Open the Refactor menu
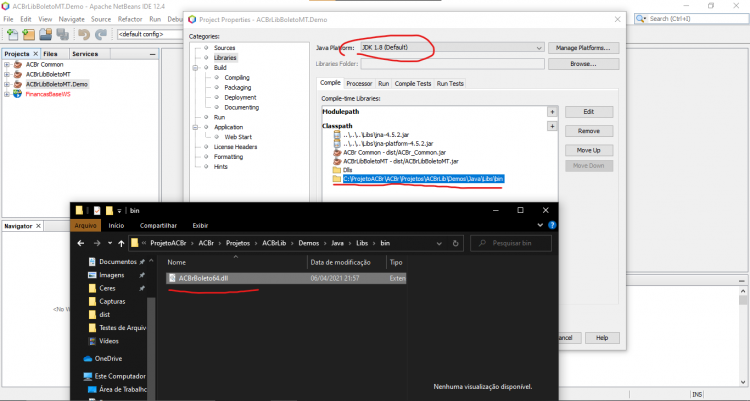This screenshot has width=750, height=401. [130, 19]
